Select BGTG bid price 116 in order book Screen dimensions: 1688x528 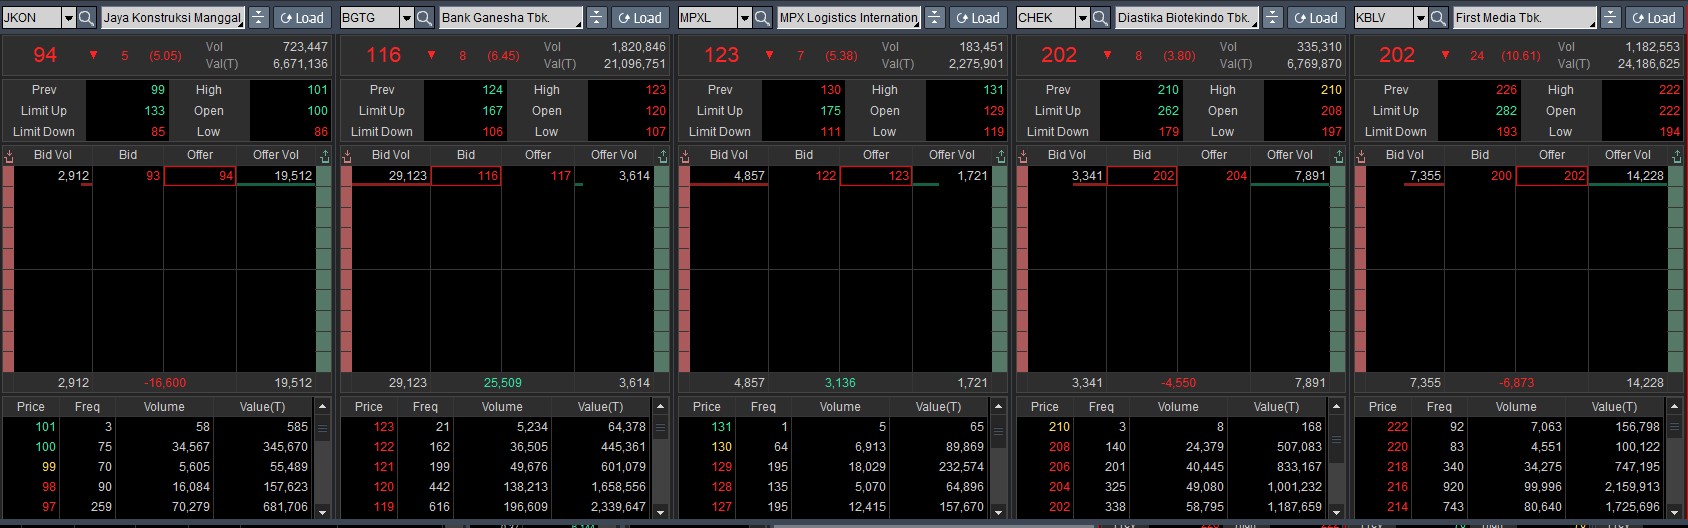tap(467, 176)
